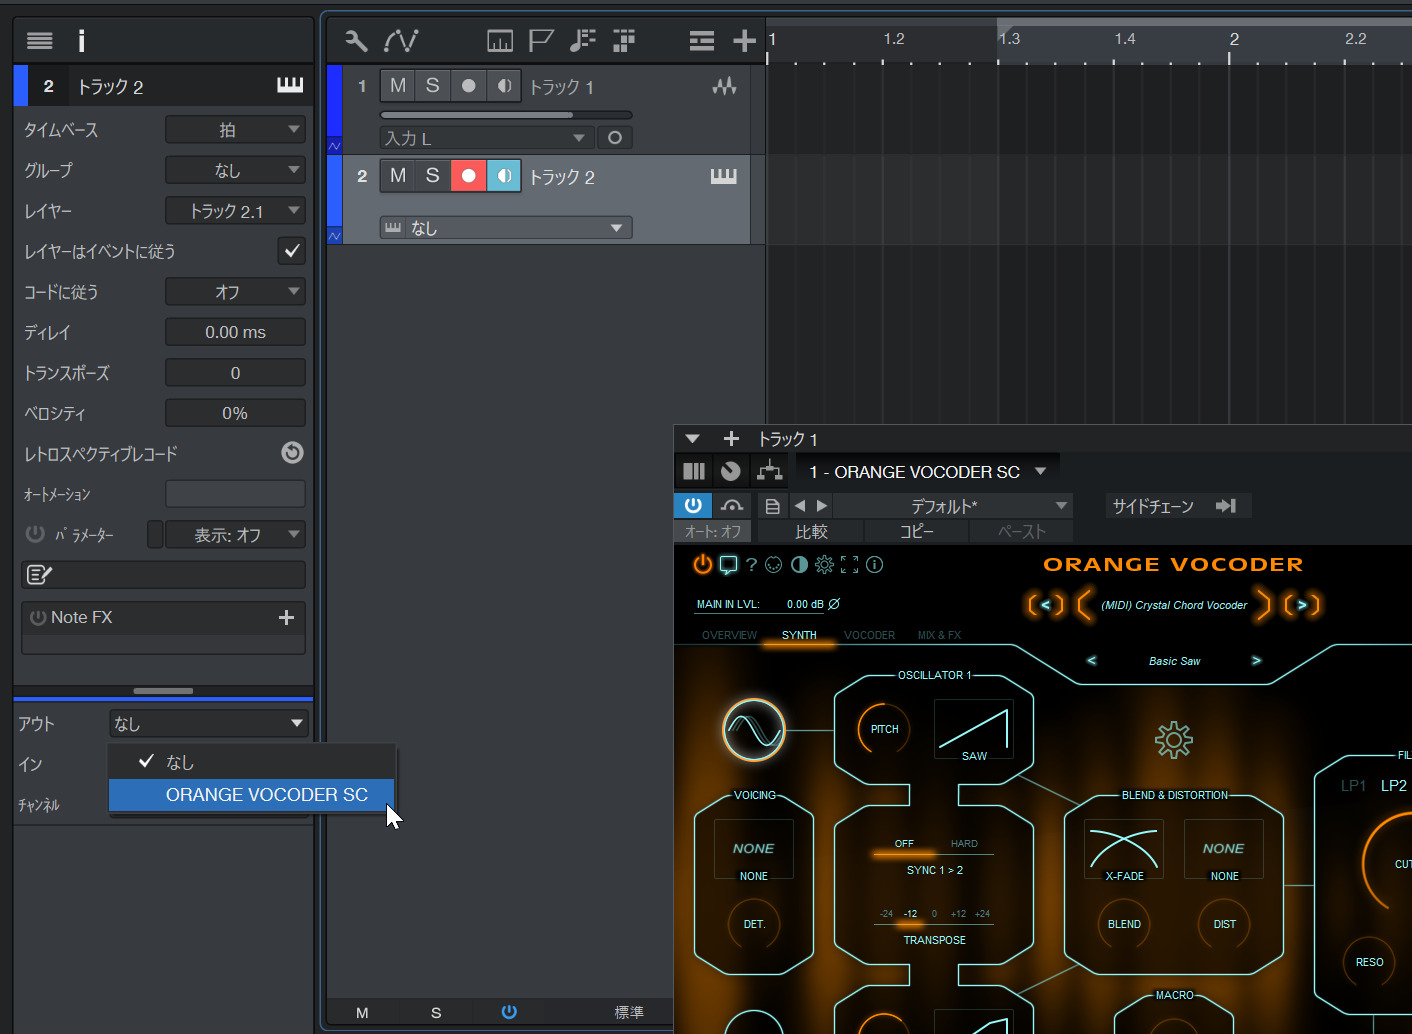This screenshot has height=1034, width=1412.
Task: Mute トラック 2
Action: click(398, 176)
